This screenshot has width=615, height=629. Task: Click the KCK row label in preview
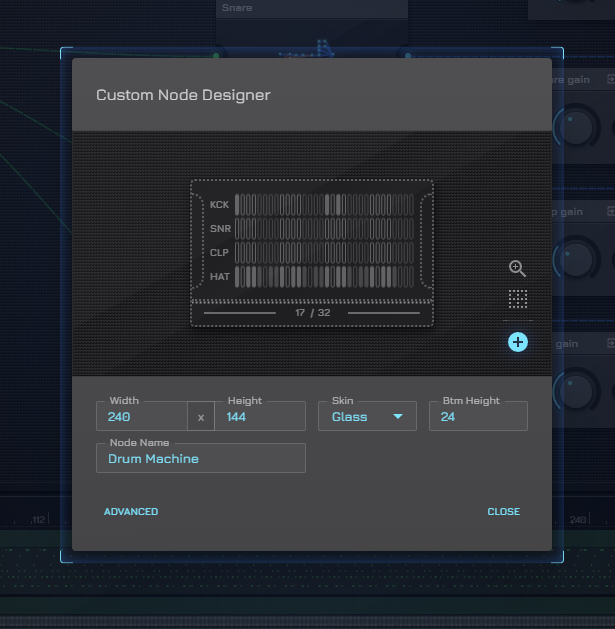219,205
